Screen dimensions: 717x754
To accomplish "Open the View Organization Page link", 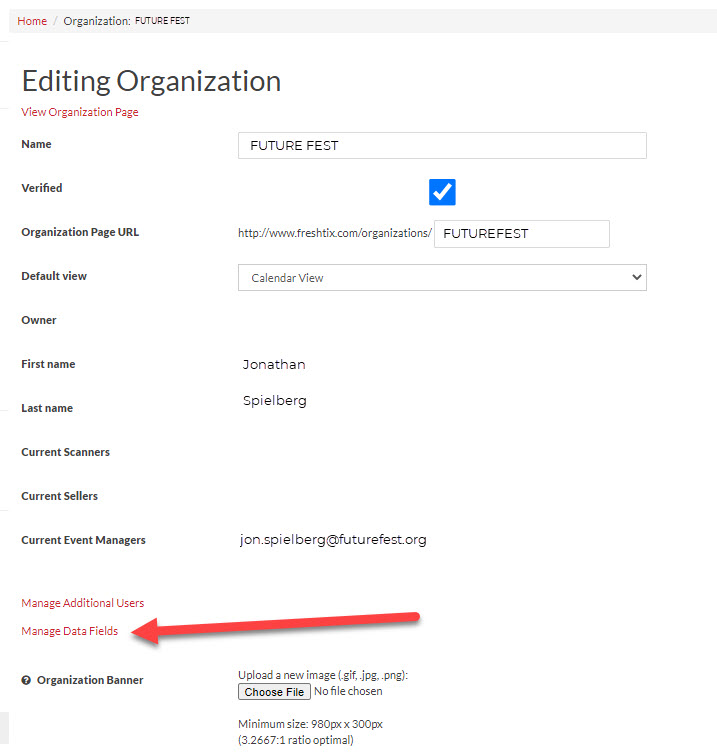I will [x=80, y=112].
